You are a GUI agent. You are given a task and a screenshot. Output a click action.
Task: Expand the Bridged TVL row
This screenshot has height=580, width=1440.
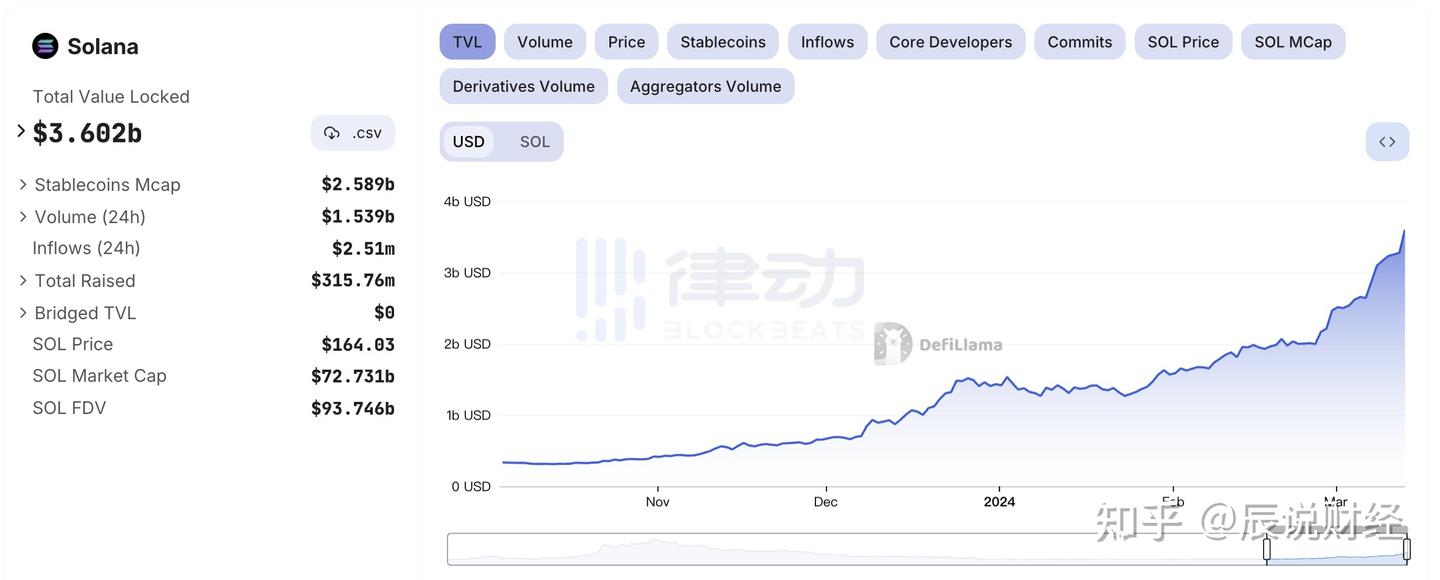click(23, 313)
